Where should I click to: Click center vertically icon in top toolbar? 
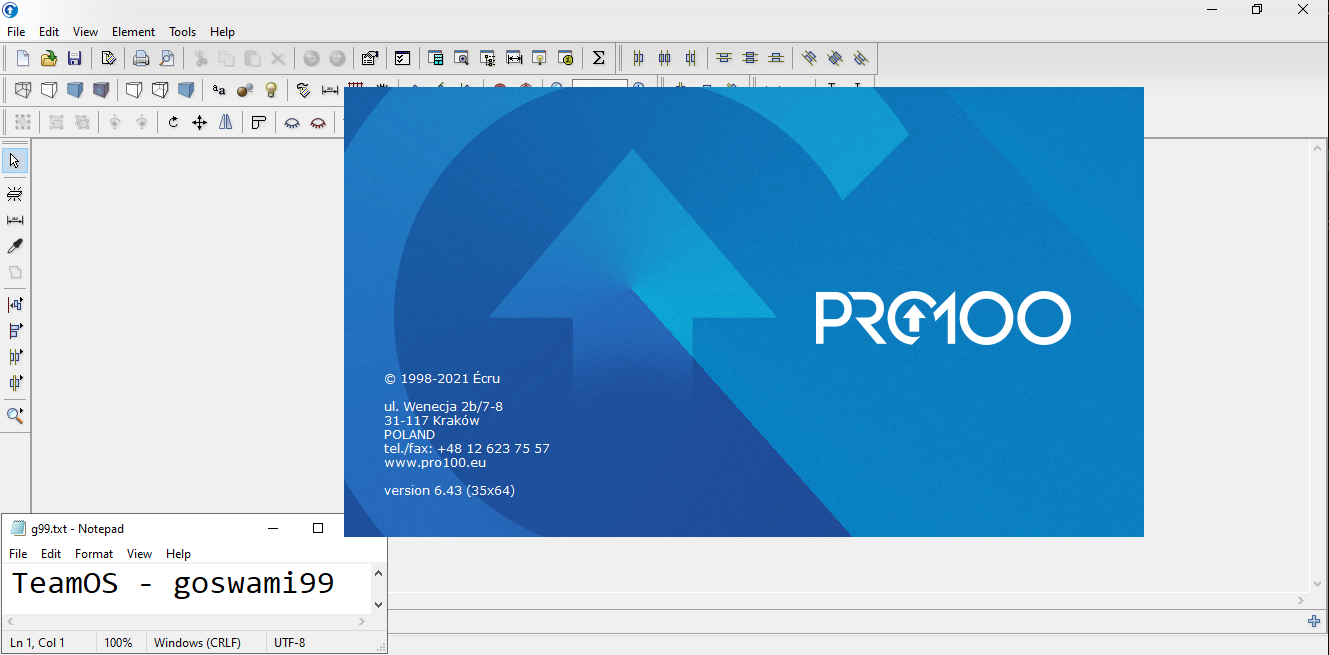pos(750,58)
